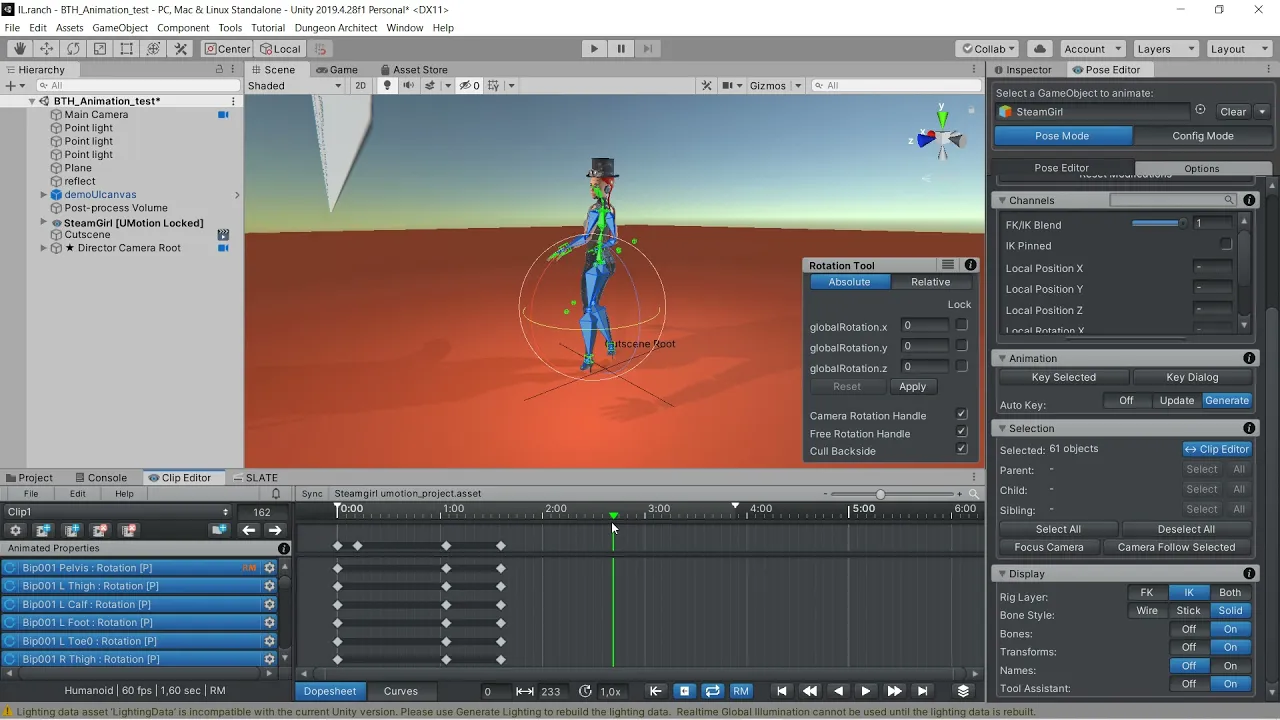Viewport: 1280px width, 720px height.
Task: Open Layers dropdown in toolbar
Action: click(x=1164, y=48)
